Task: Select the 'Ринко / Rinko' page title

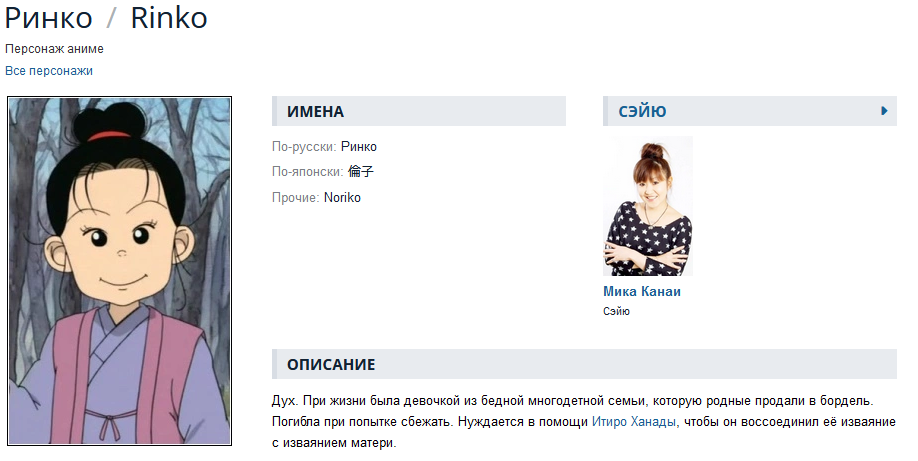Action: point(106,18)
